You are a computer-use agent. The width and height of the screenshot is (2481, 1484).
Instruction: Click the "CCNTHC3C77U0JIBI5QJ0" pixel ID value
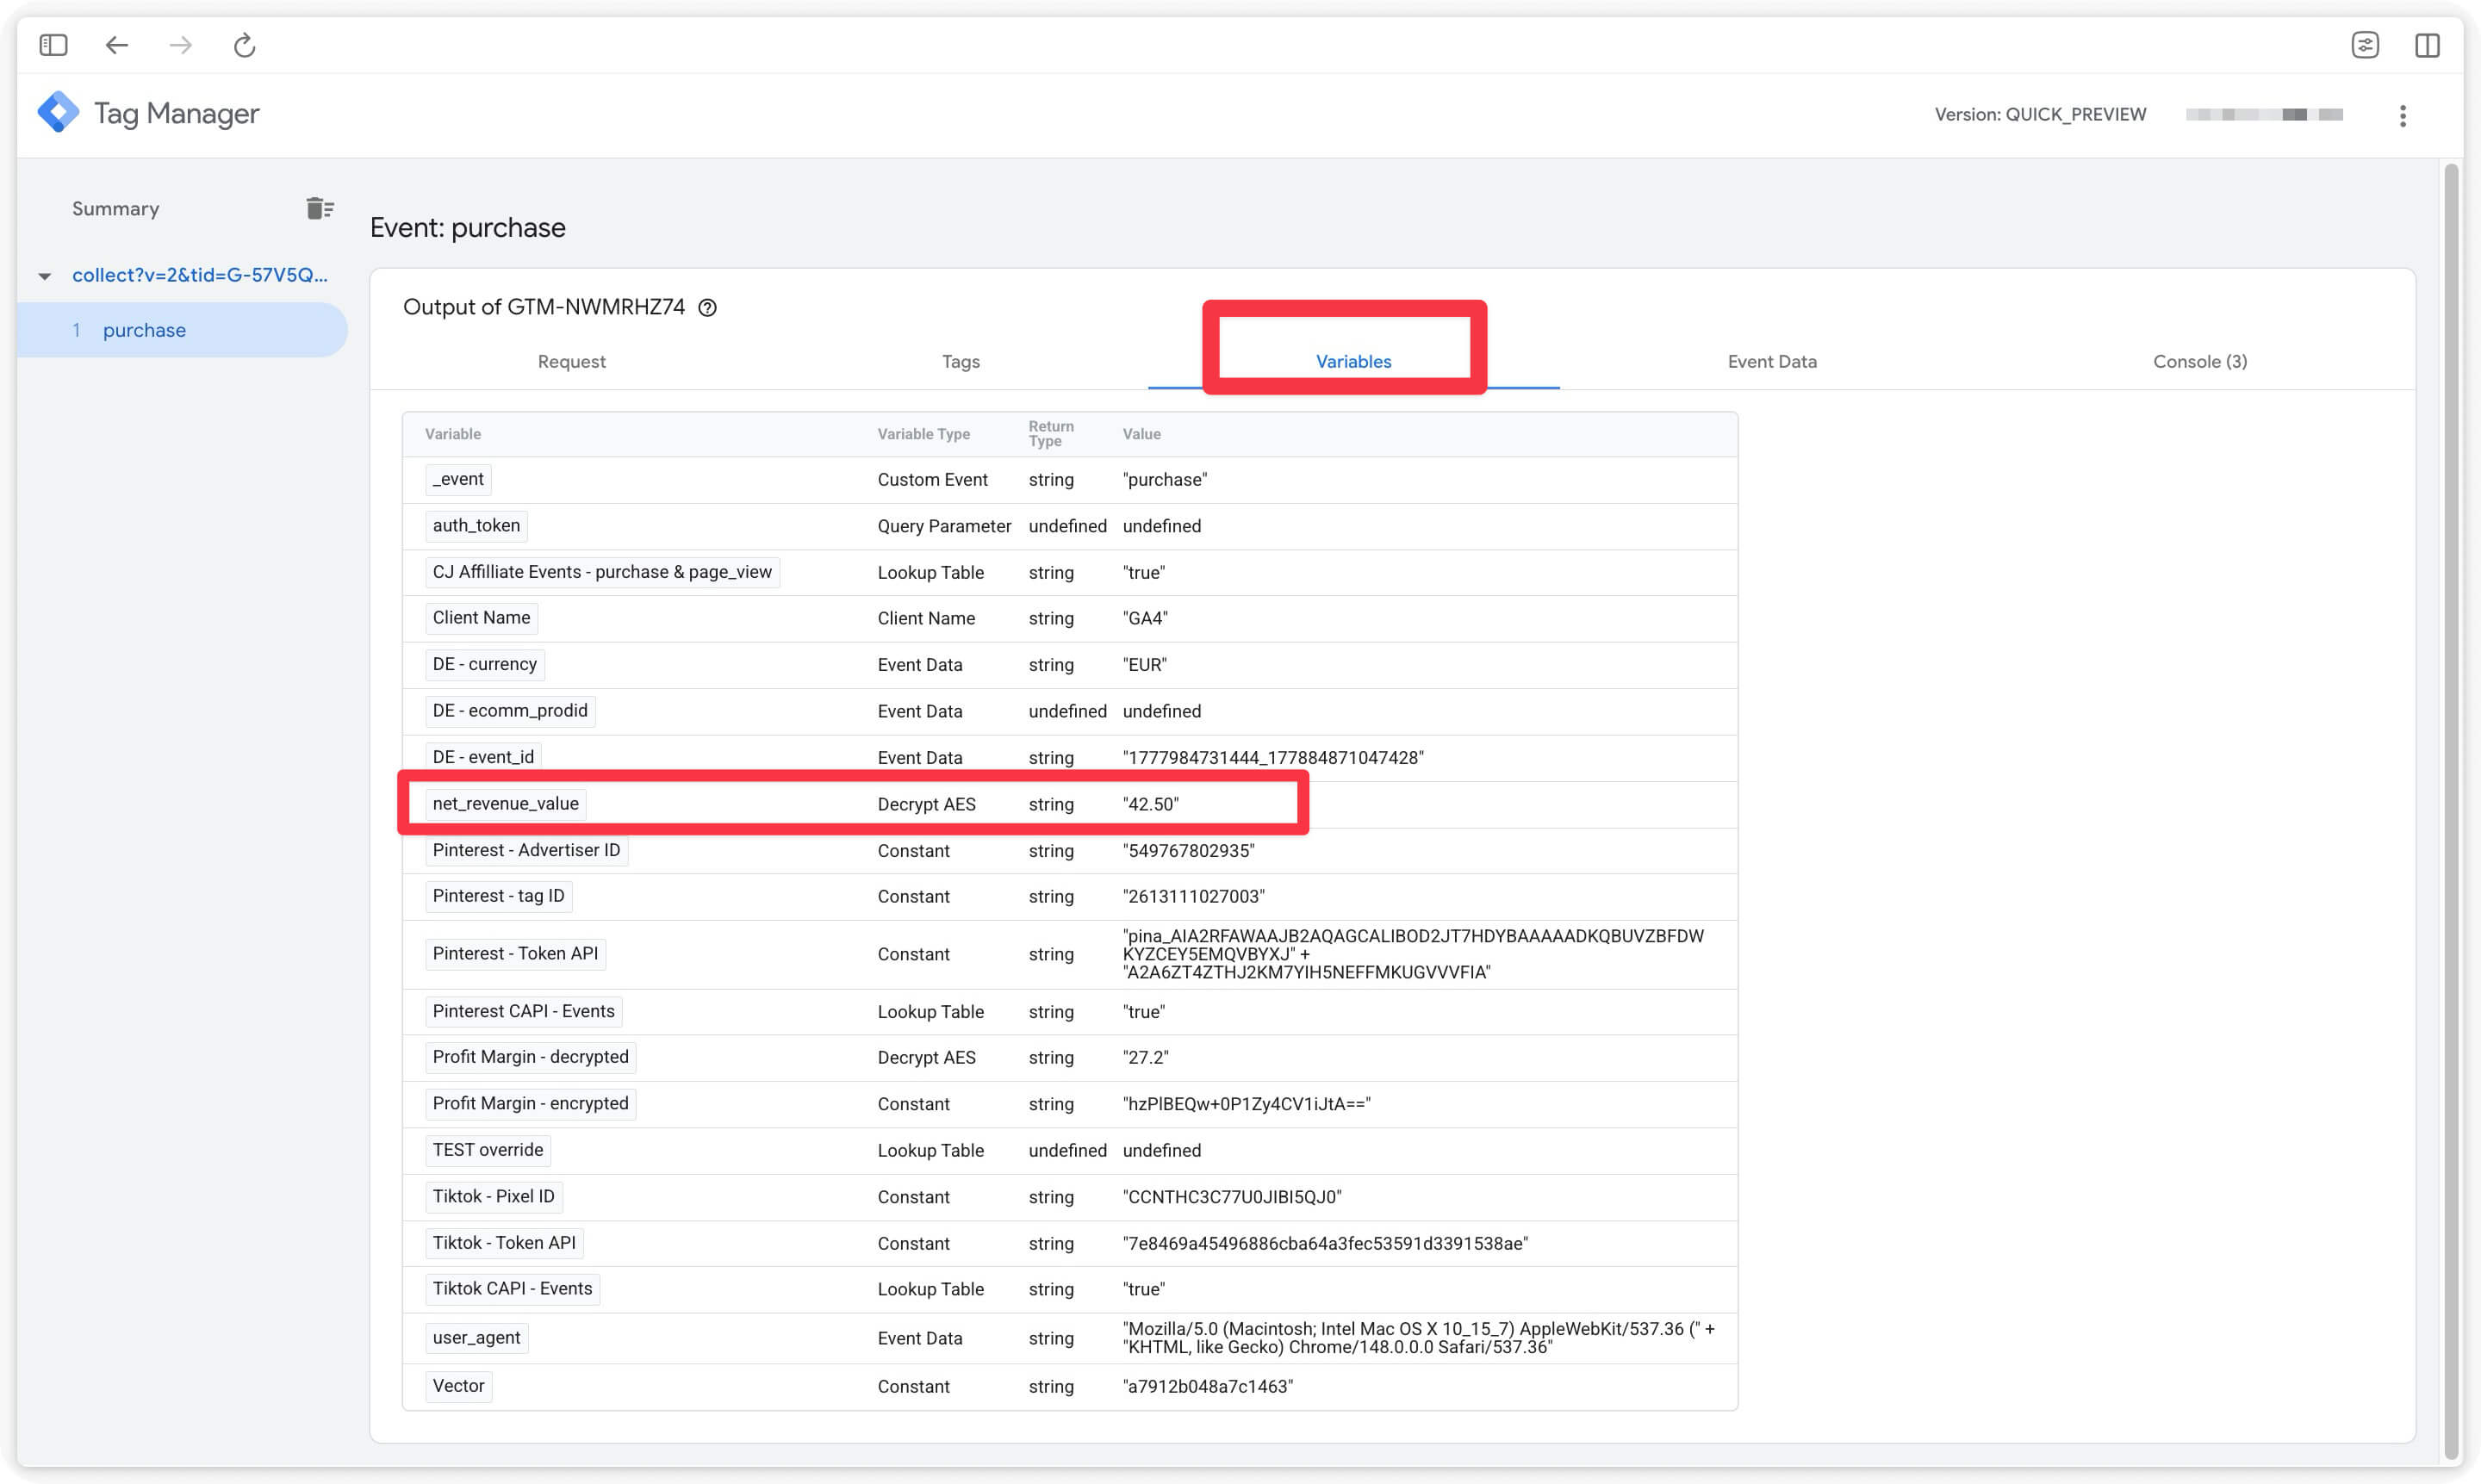click(1232, 1198)
